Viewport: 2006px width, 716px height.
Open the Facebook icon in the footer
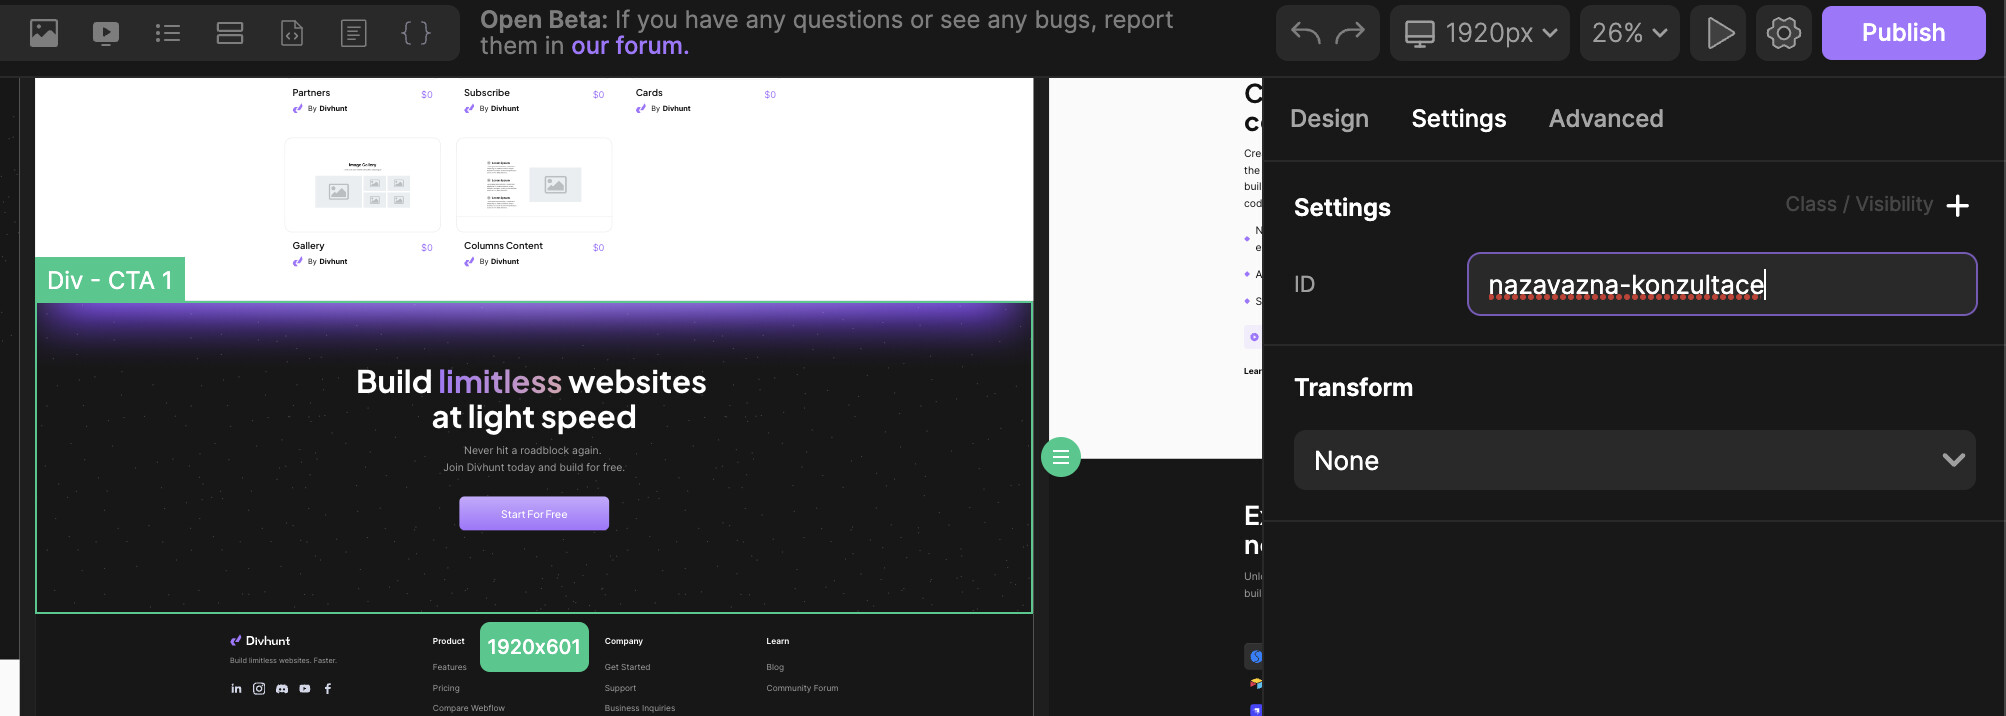(x=328, y=688)
